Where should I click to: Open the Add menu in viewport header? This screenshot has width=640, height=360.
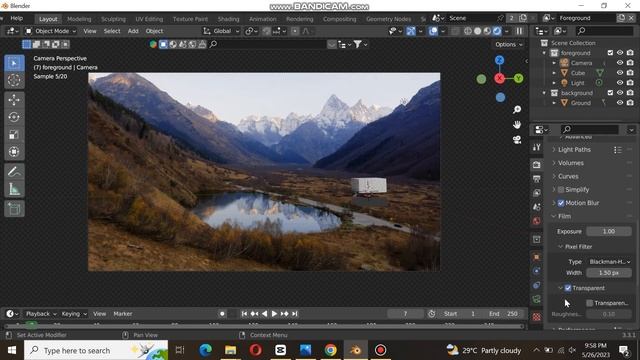(133, 31)
